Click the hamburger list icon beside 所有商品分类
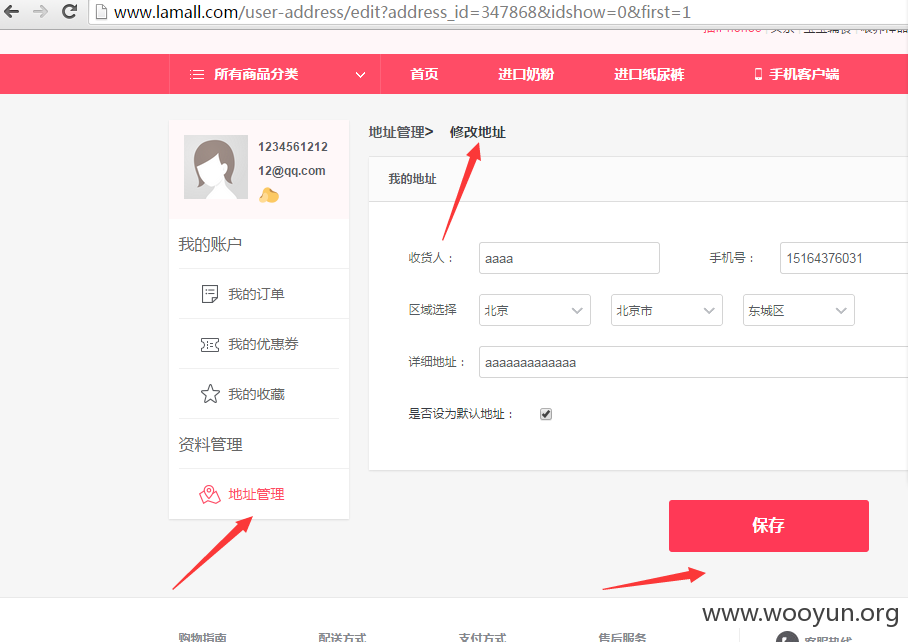Viewport: 908px width, 642px height. [197, 74]
